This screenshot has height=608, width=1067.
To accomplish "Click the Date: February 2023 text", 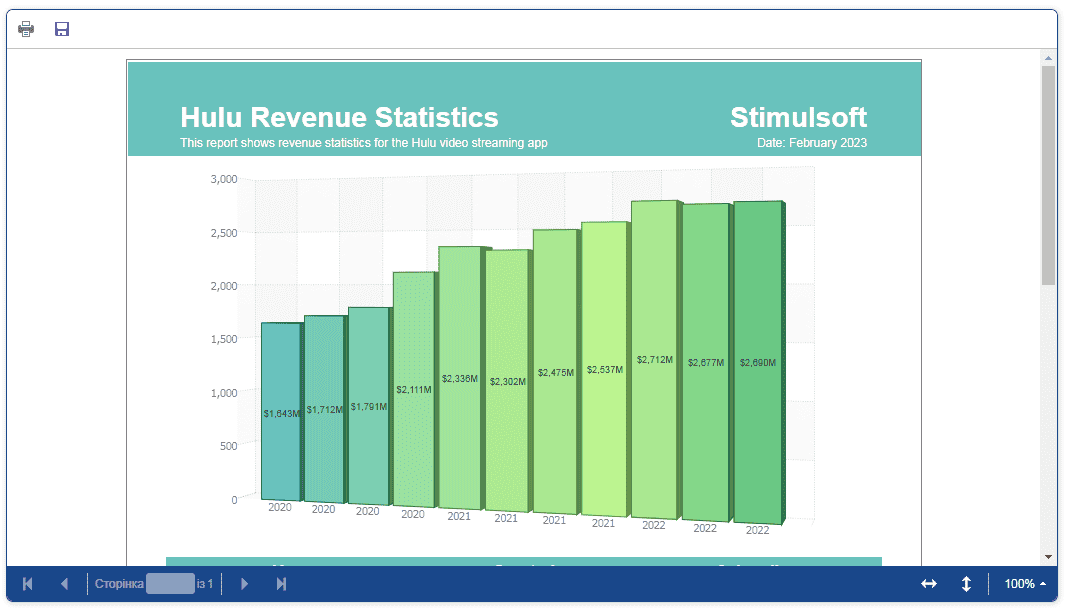I will [x=812, y=143].
